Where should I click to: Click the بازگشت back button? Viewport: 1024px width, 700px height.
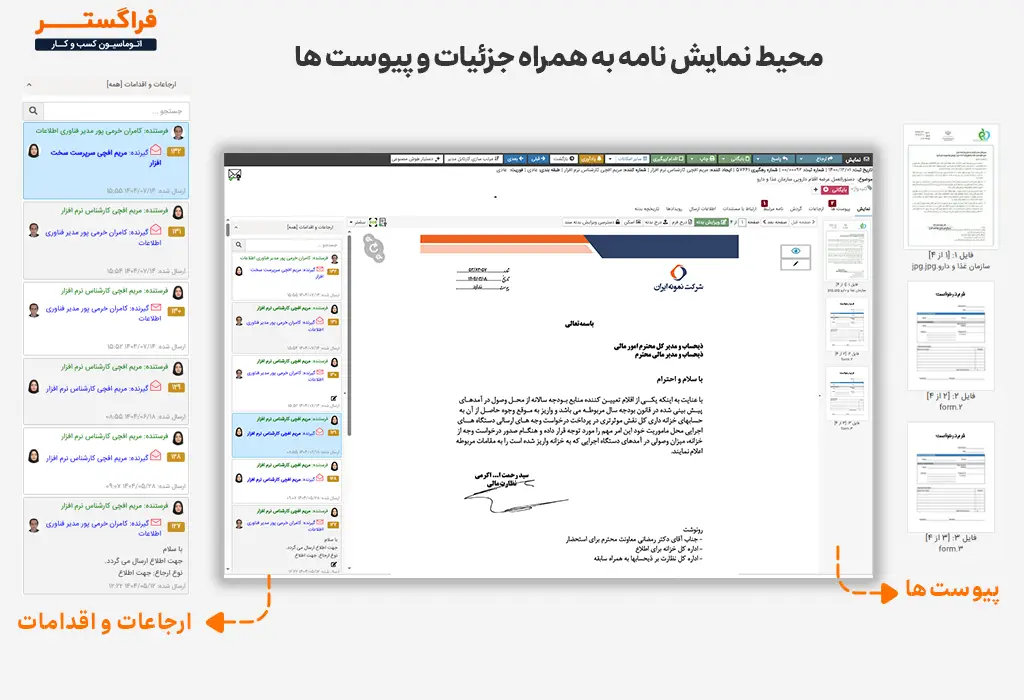pos(564,159)
